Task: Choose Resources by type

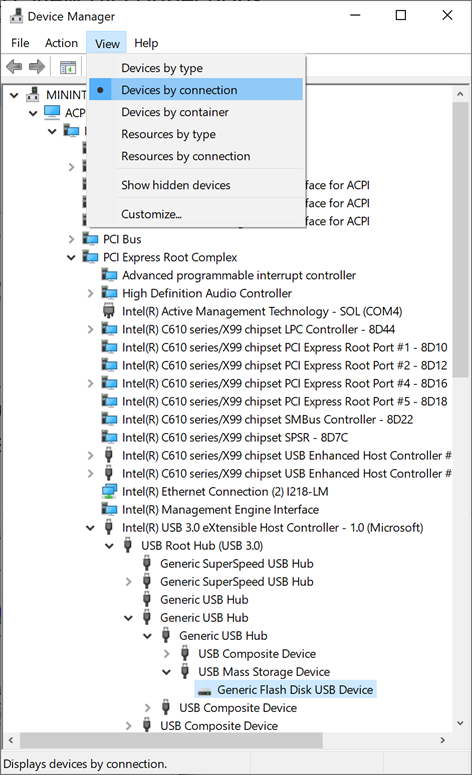Action: click(x=196, y=134)
